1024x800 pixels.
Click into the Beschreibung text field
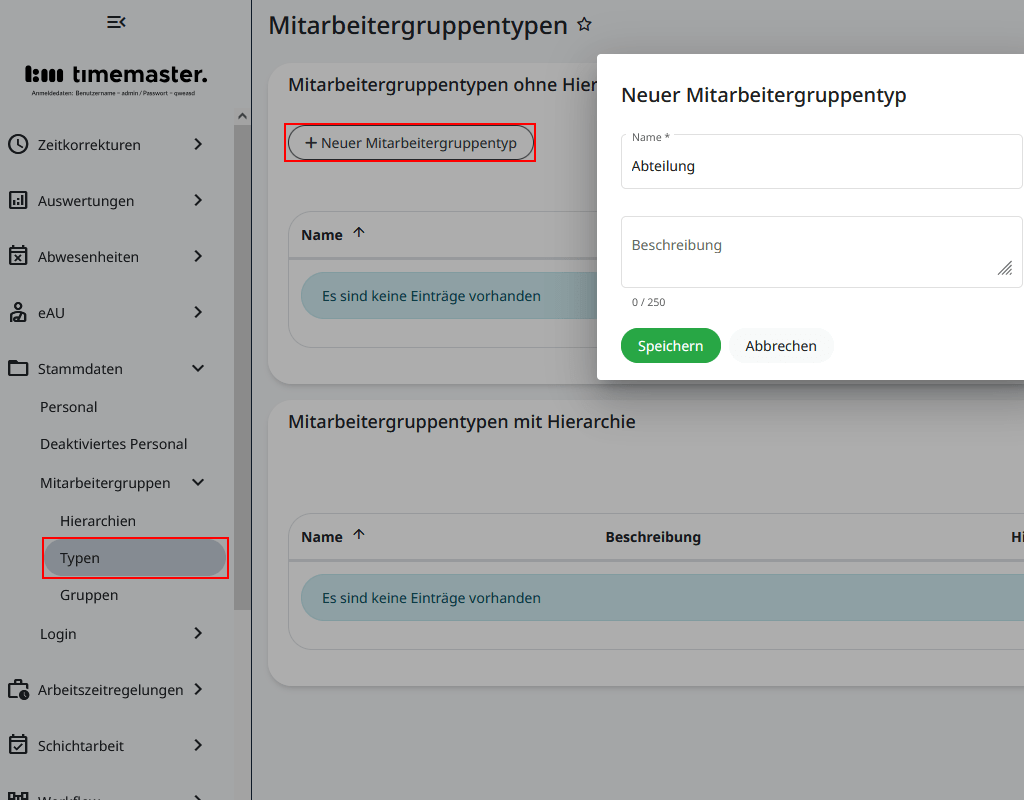(820, 250)
